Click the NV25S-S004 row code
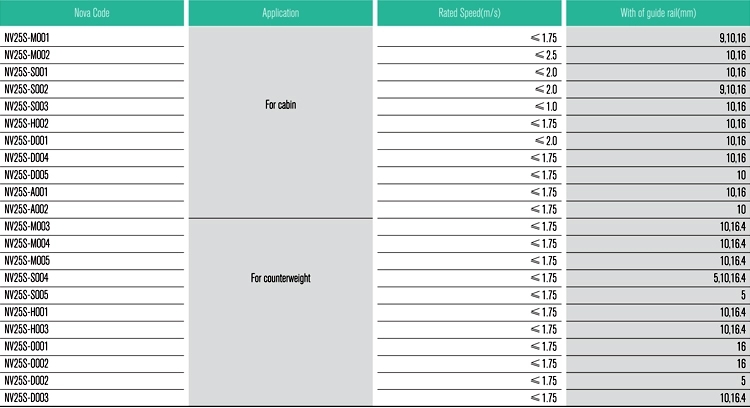The width and height of the screenshot is (750, 408). tap(27, 277)
